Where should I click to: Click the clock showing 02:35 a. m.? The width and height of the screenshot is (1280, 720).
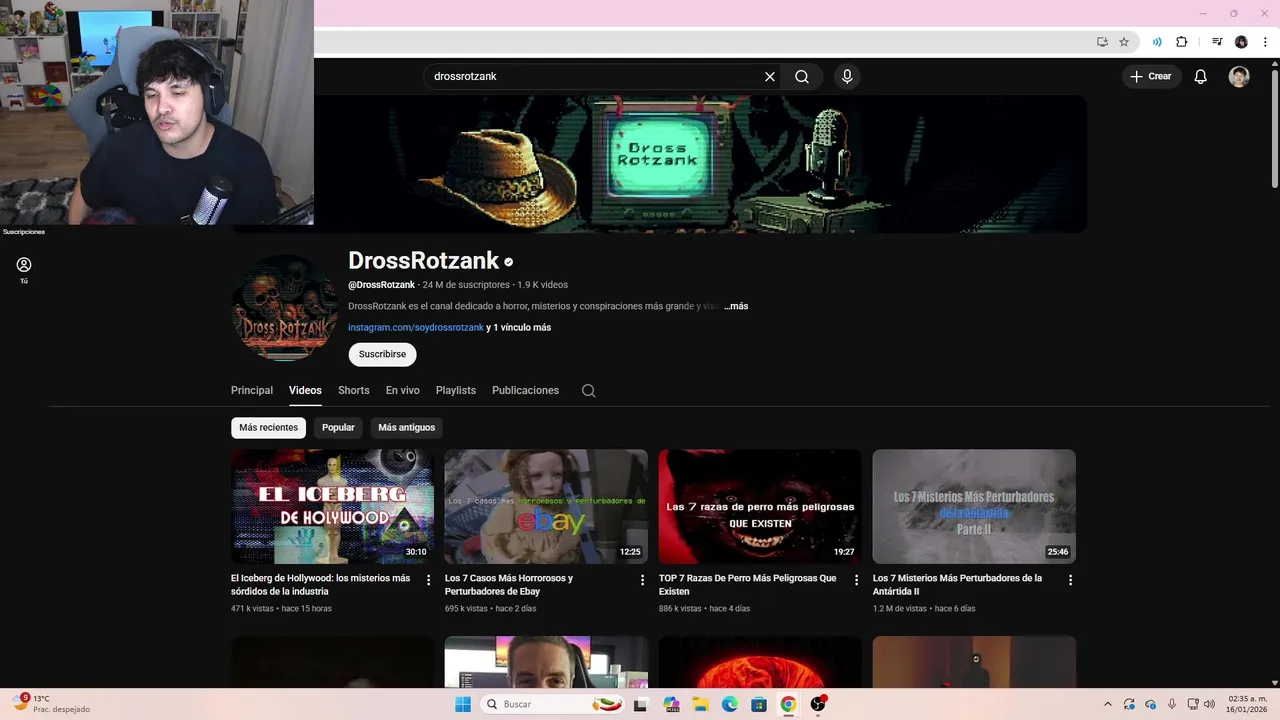(x=1247, y=704)
